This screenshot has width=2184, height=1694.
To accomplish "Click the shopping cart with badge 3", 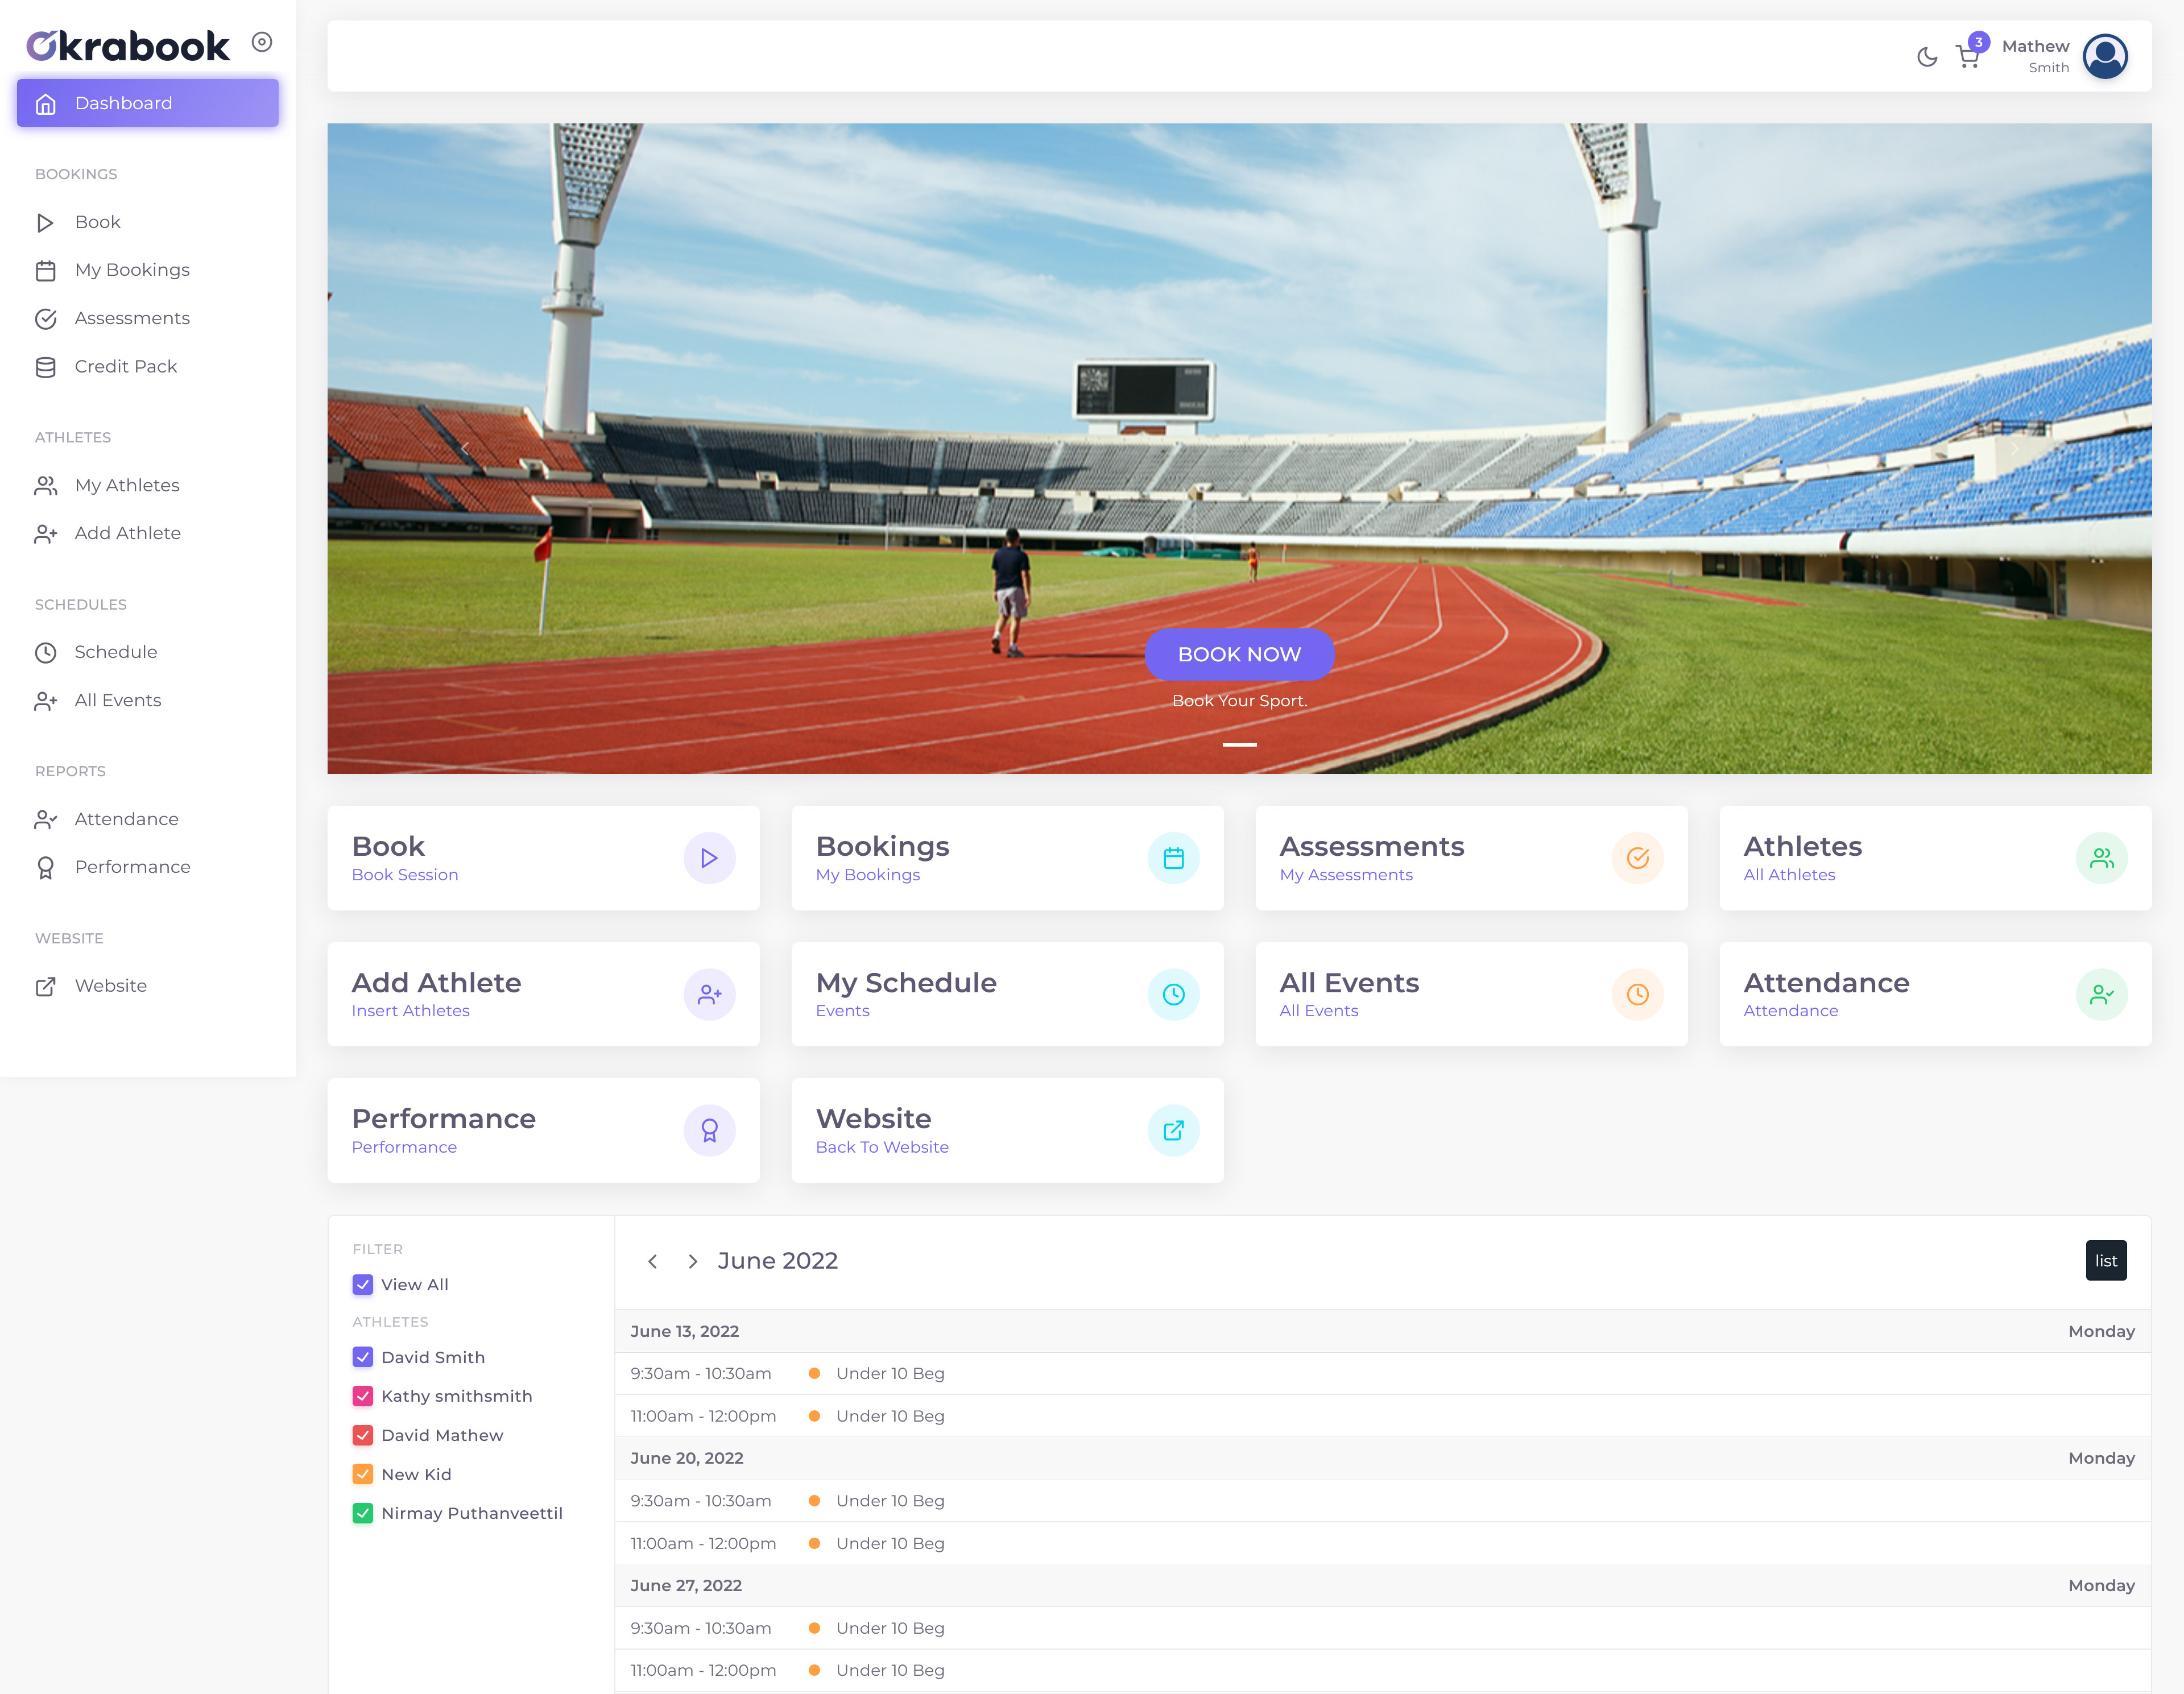I will point(1968,53).
